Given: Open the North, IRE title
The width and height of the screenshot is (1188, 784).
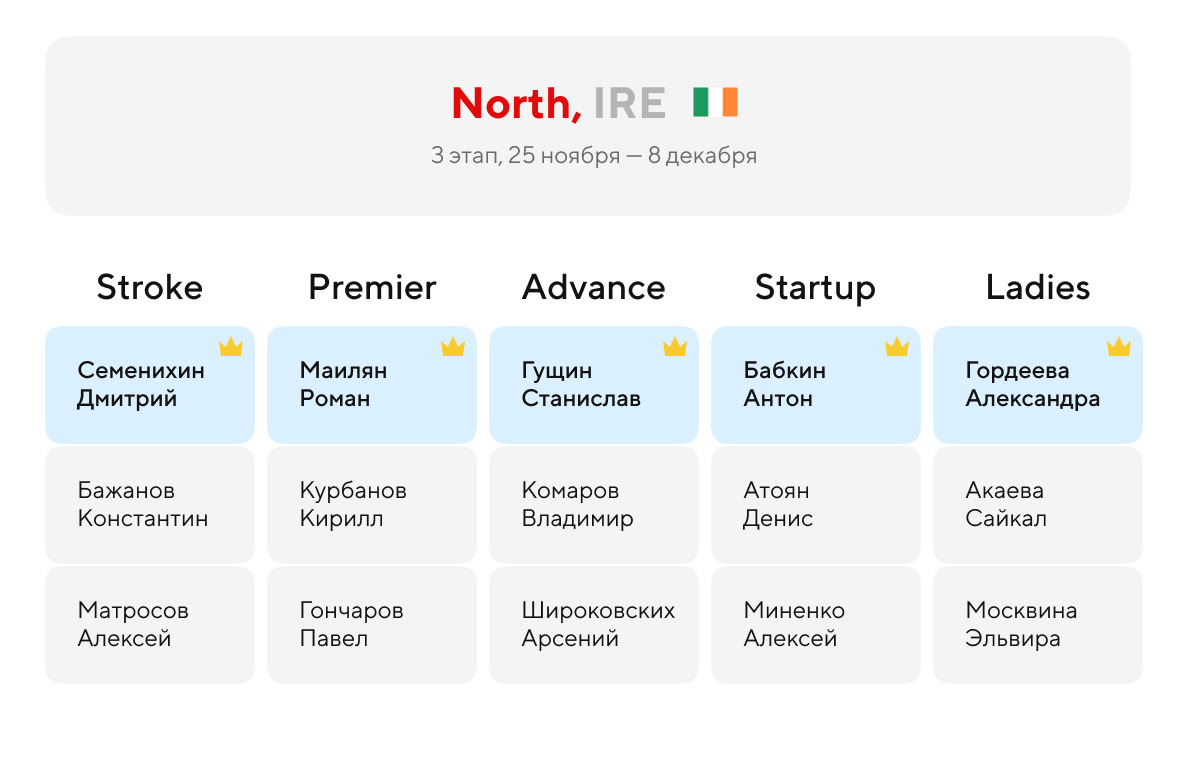Looking at the screenshot, I should pos(558,103).
